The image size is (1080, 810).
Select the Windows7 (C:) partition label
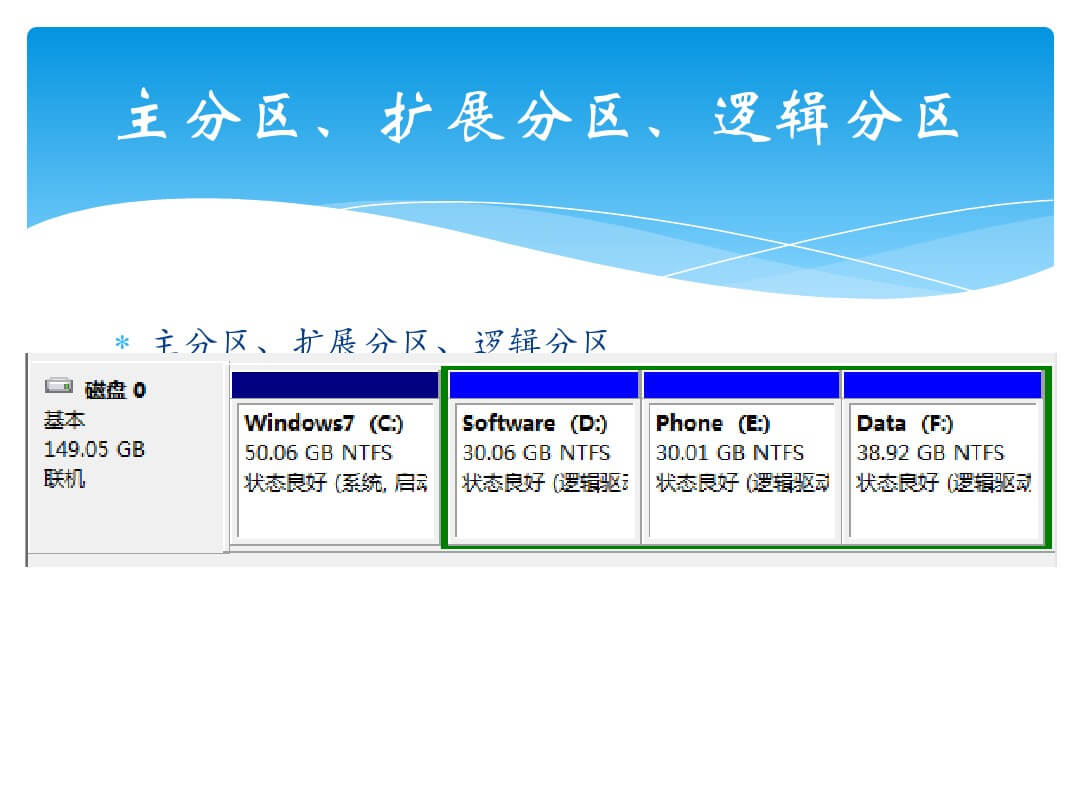[324, 423]
